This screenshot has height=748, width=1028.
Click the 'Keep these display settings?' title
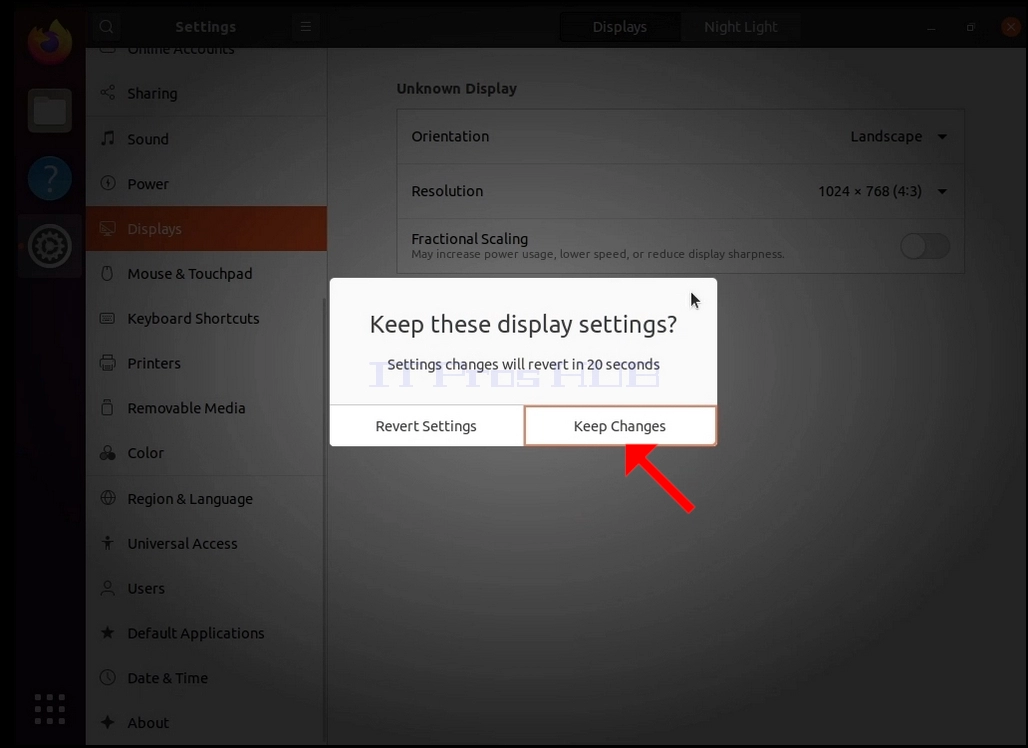click(x=523, y=325)
